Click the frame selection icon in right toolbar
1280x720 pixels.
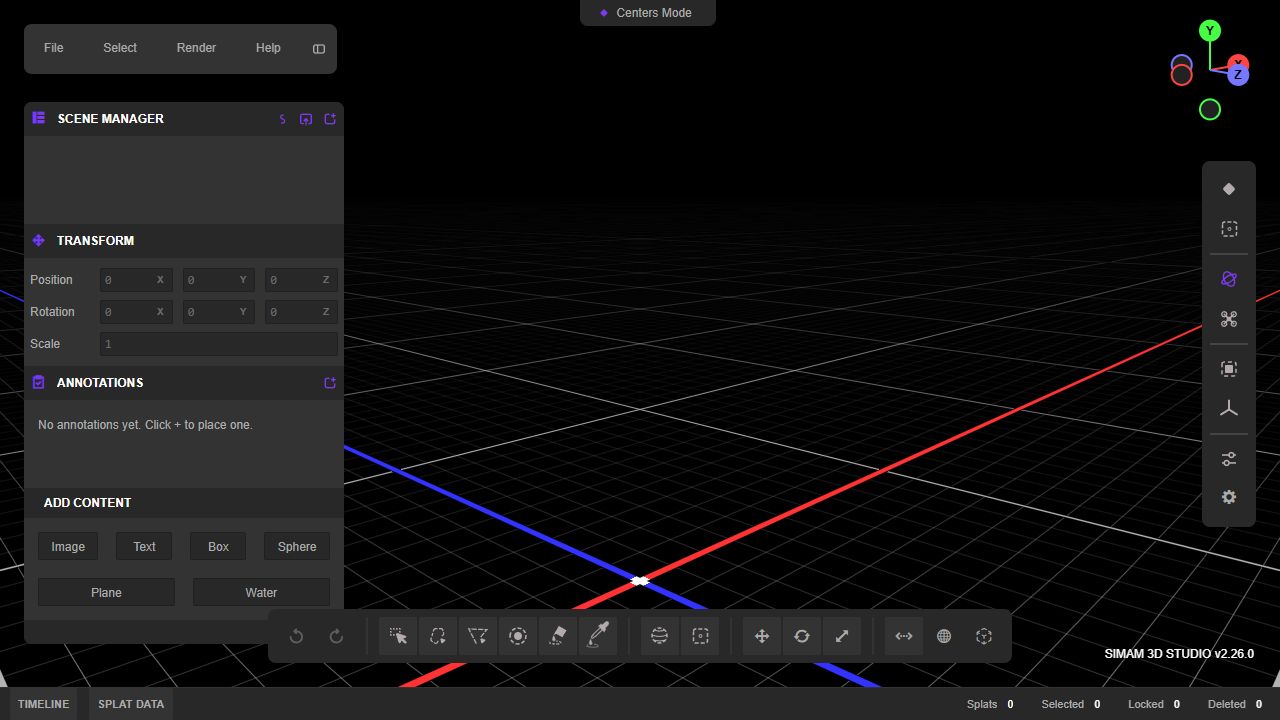[x=1229, y=369]
